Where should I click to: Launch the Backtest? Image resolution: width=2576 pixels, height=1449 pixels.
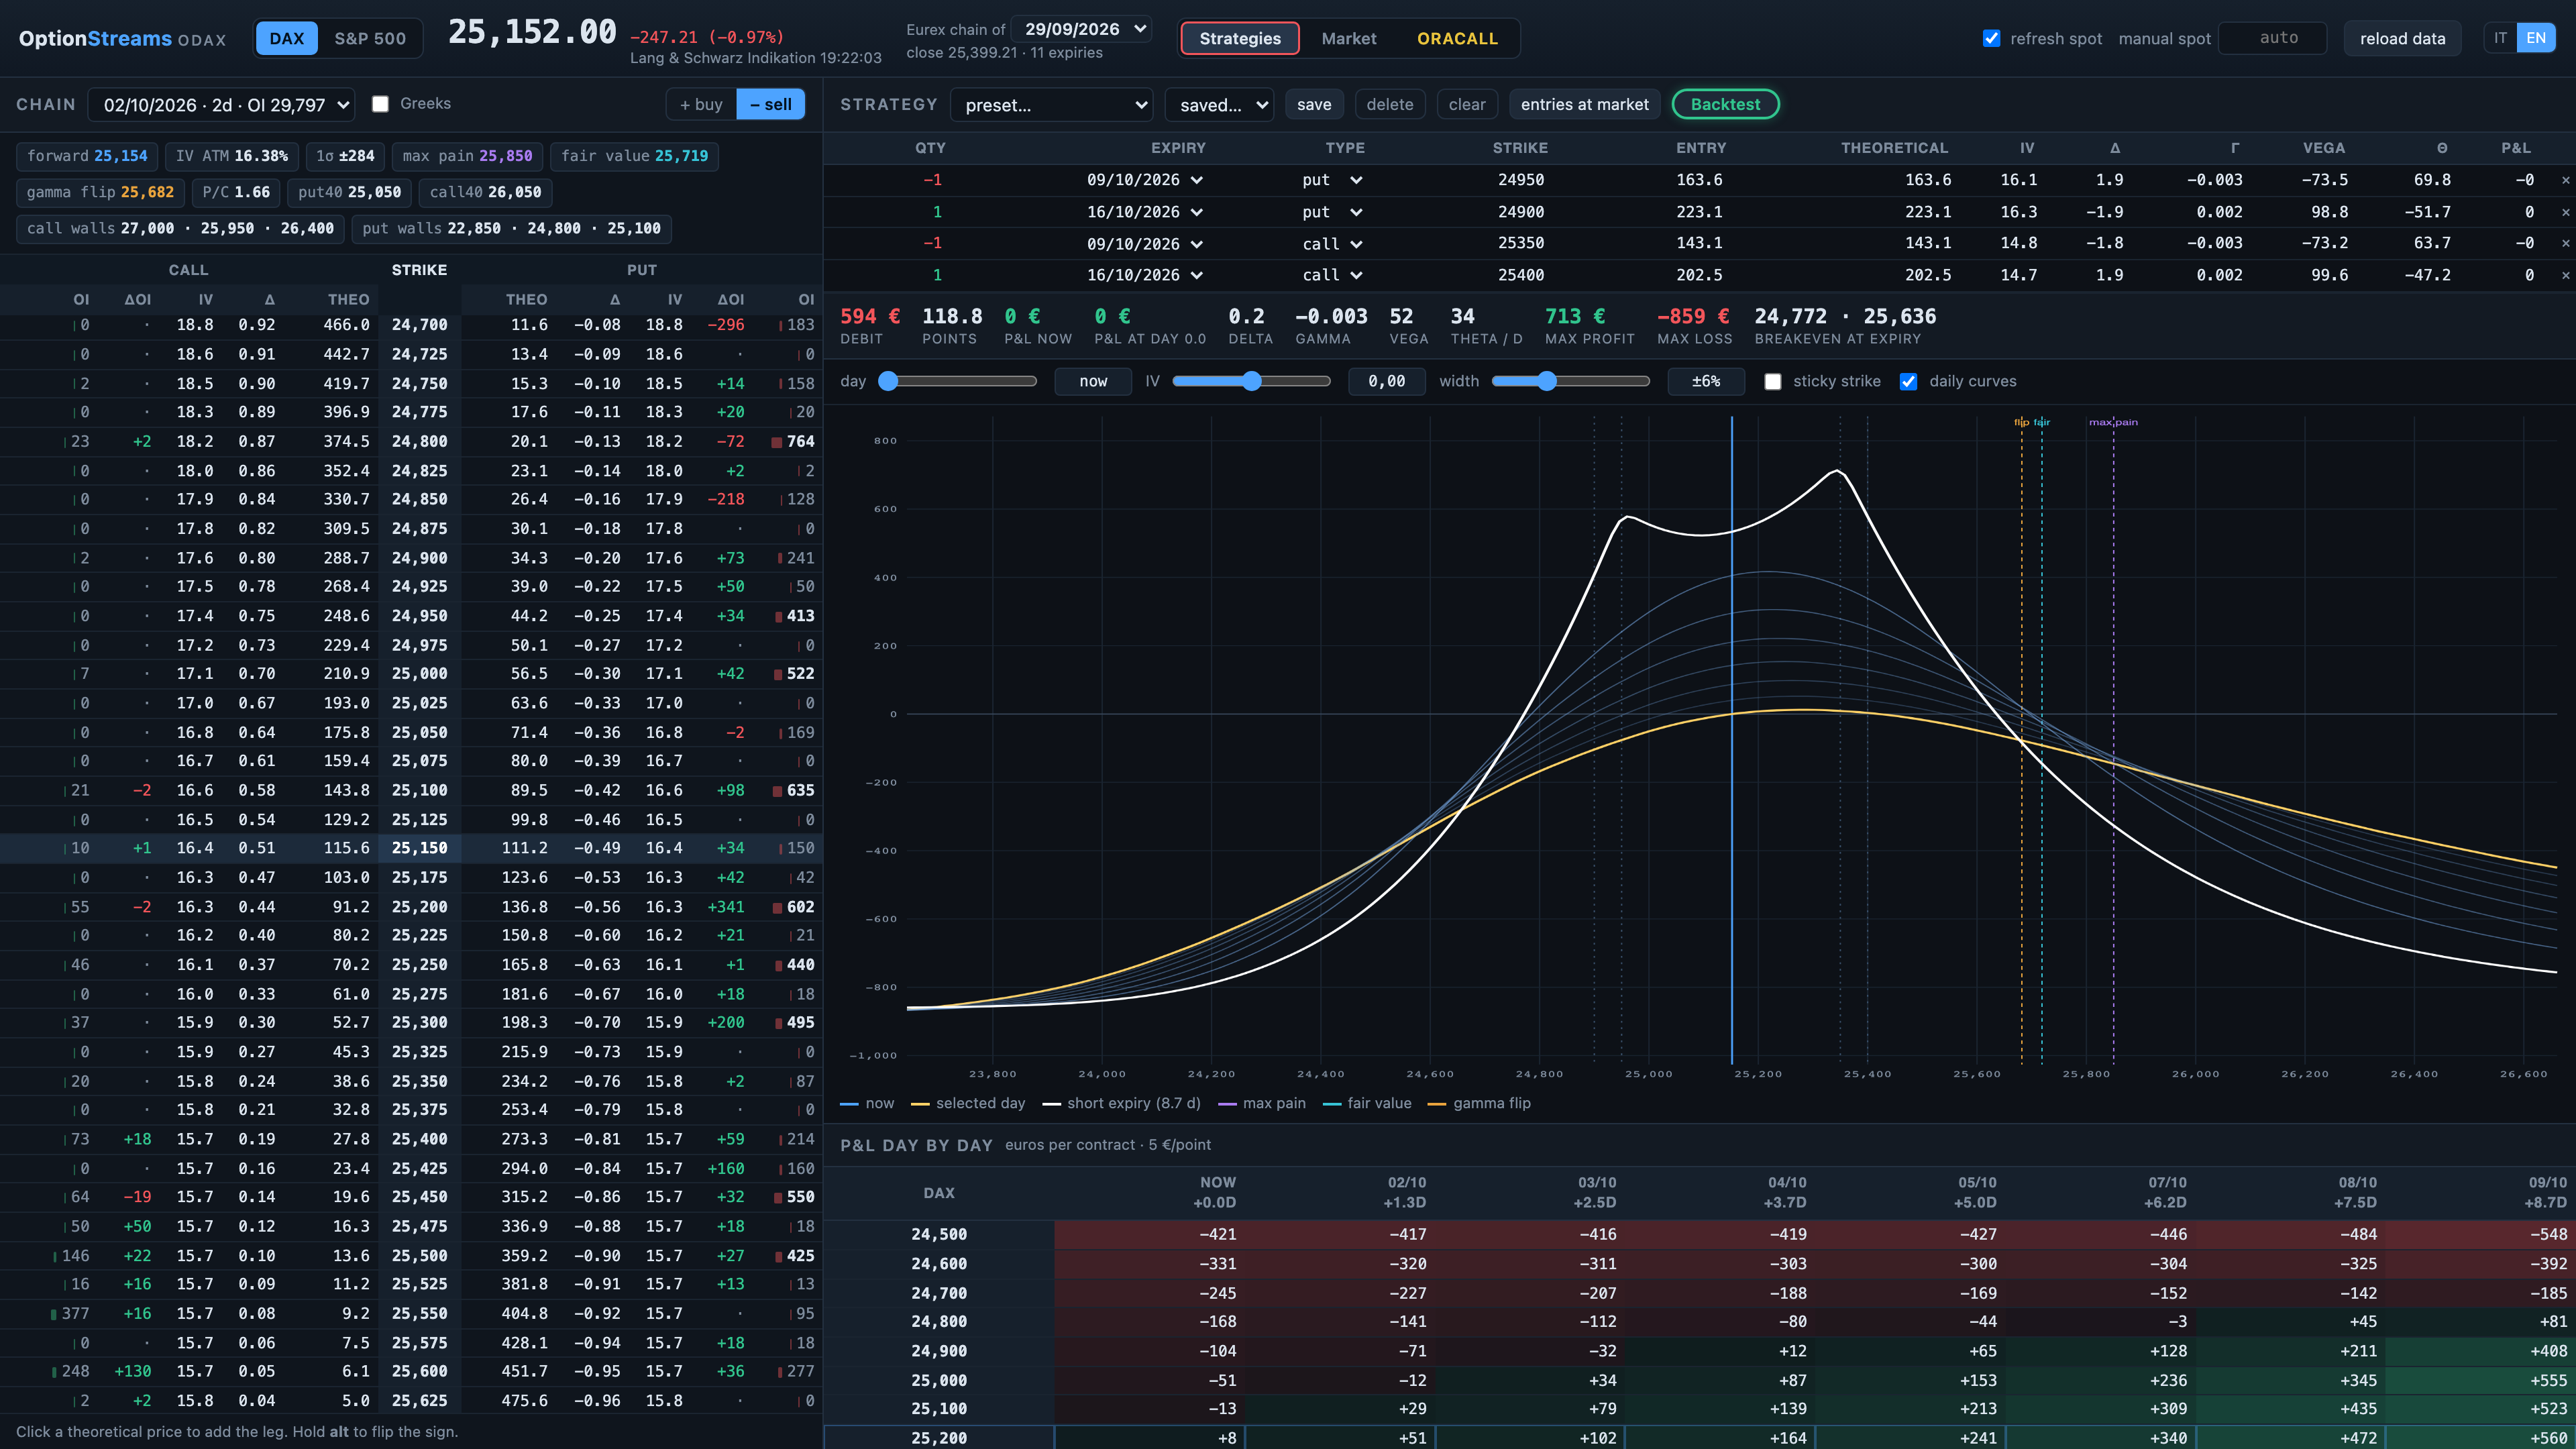pos(1725,104)
